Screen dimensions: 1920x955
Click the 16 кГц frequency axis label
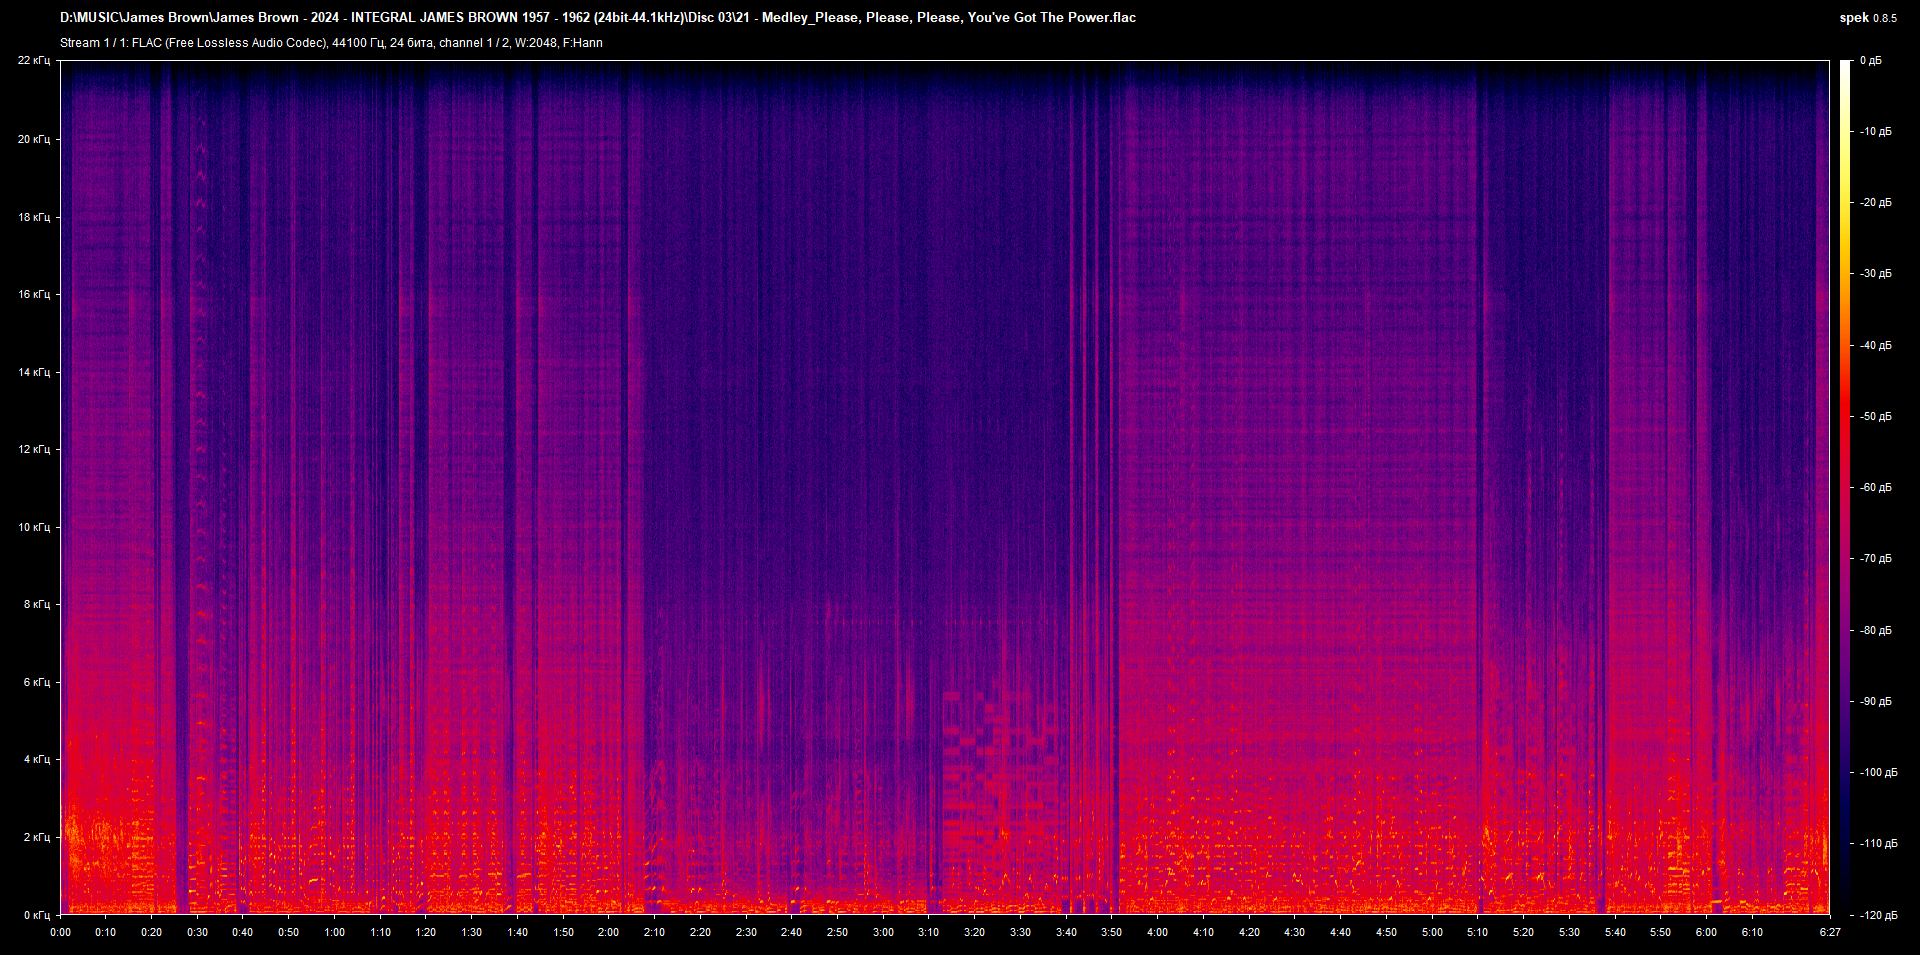(34, 294)
